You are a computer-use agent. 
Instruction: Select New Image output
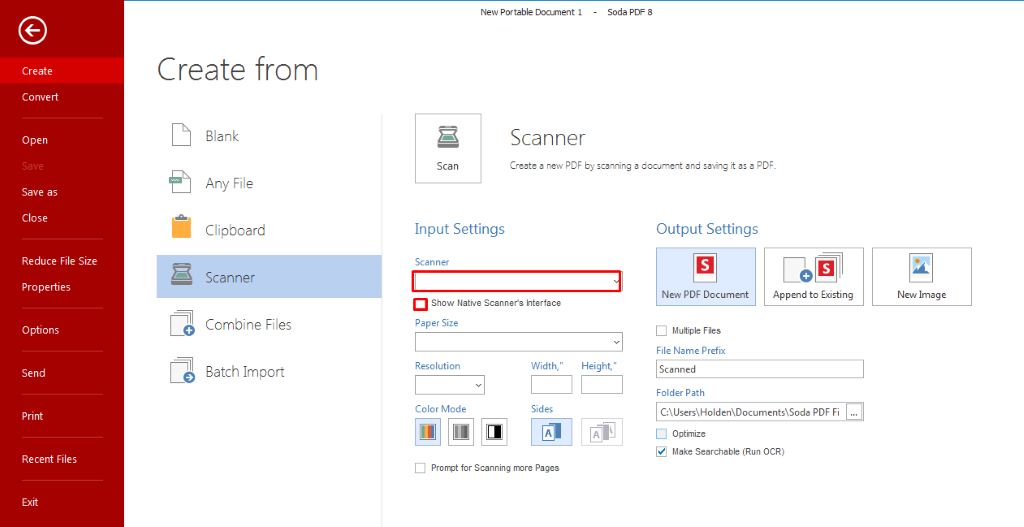[921, 276]
